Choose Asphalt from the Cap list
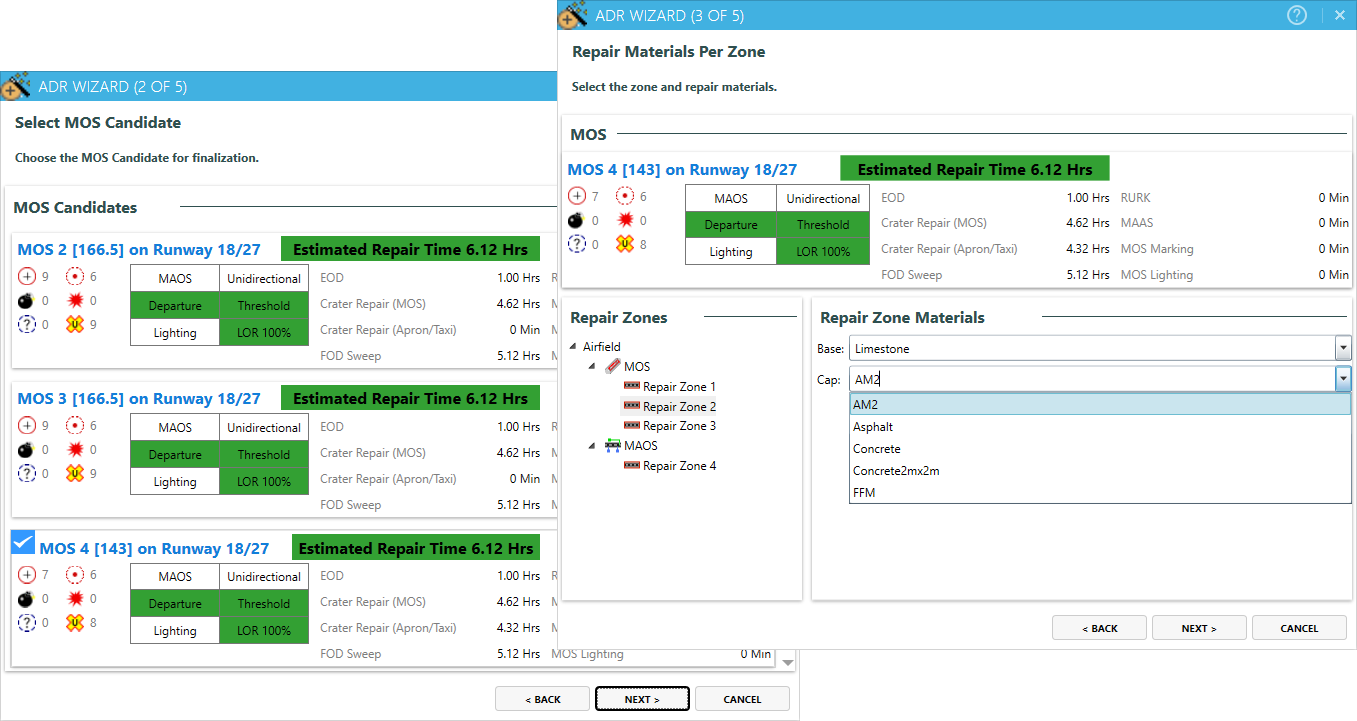The width and height of the screenshot is (1357, 721). pos(873,427)
